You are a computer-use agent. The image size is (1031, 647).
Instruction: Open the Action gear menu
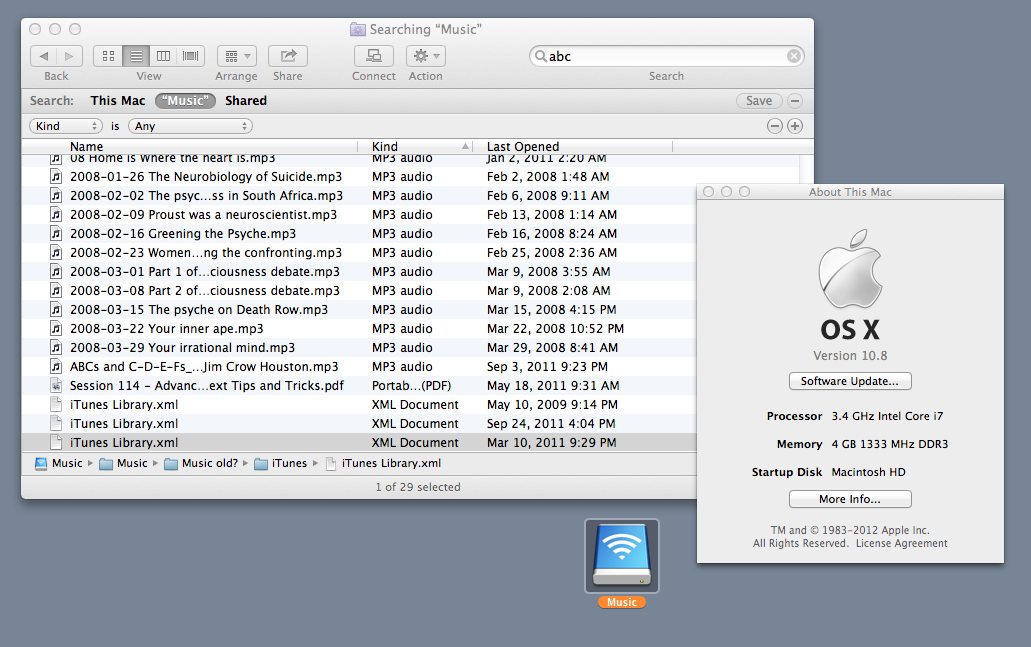coord(425,57)
